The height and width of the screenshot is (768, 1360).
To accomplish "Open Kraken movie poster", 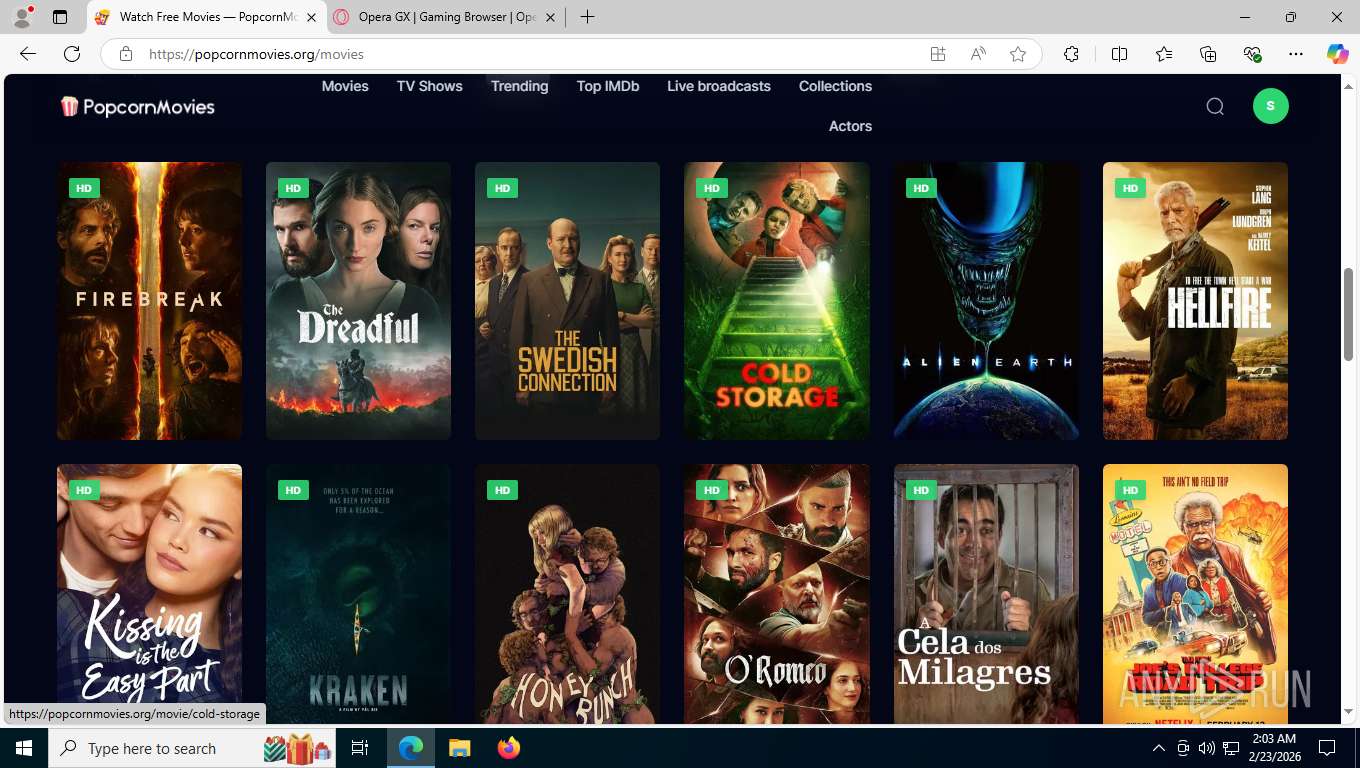I will click(x=358, y=594).
